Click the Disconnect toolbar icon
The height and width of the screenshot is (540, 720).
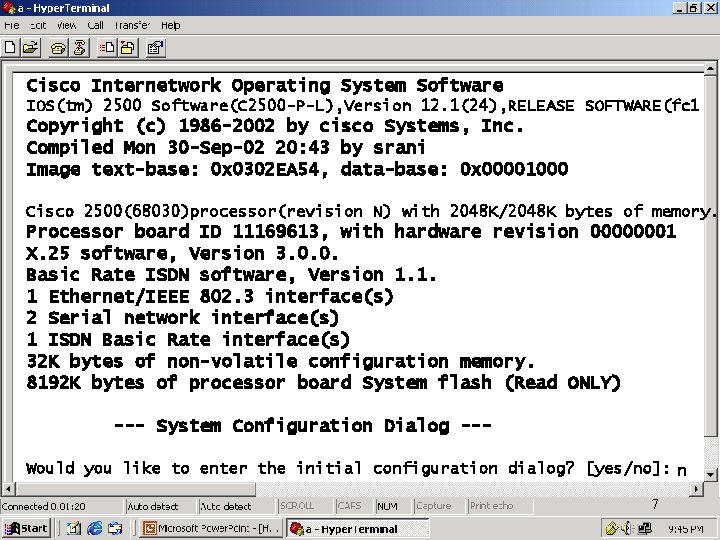click(x=79, y=48)
